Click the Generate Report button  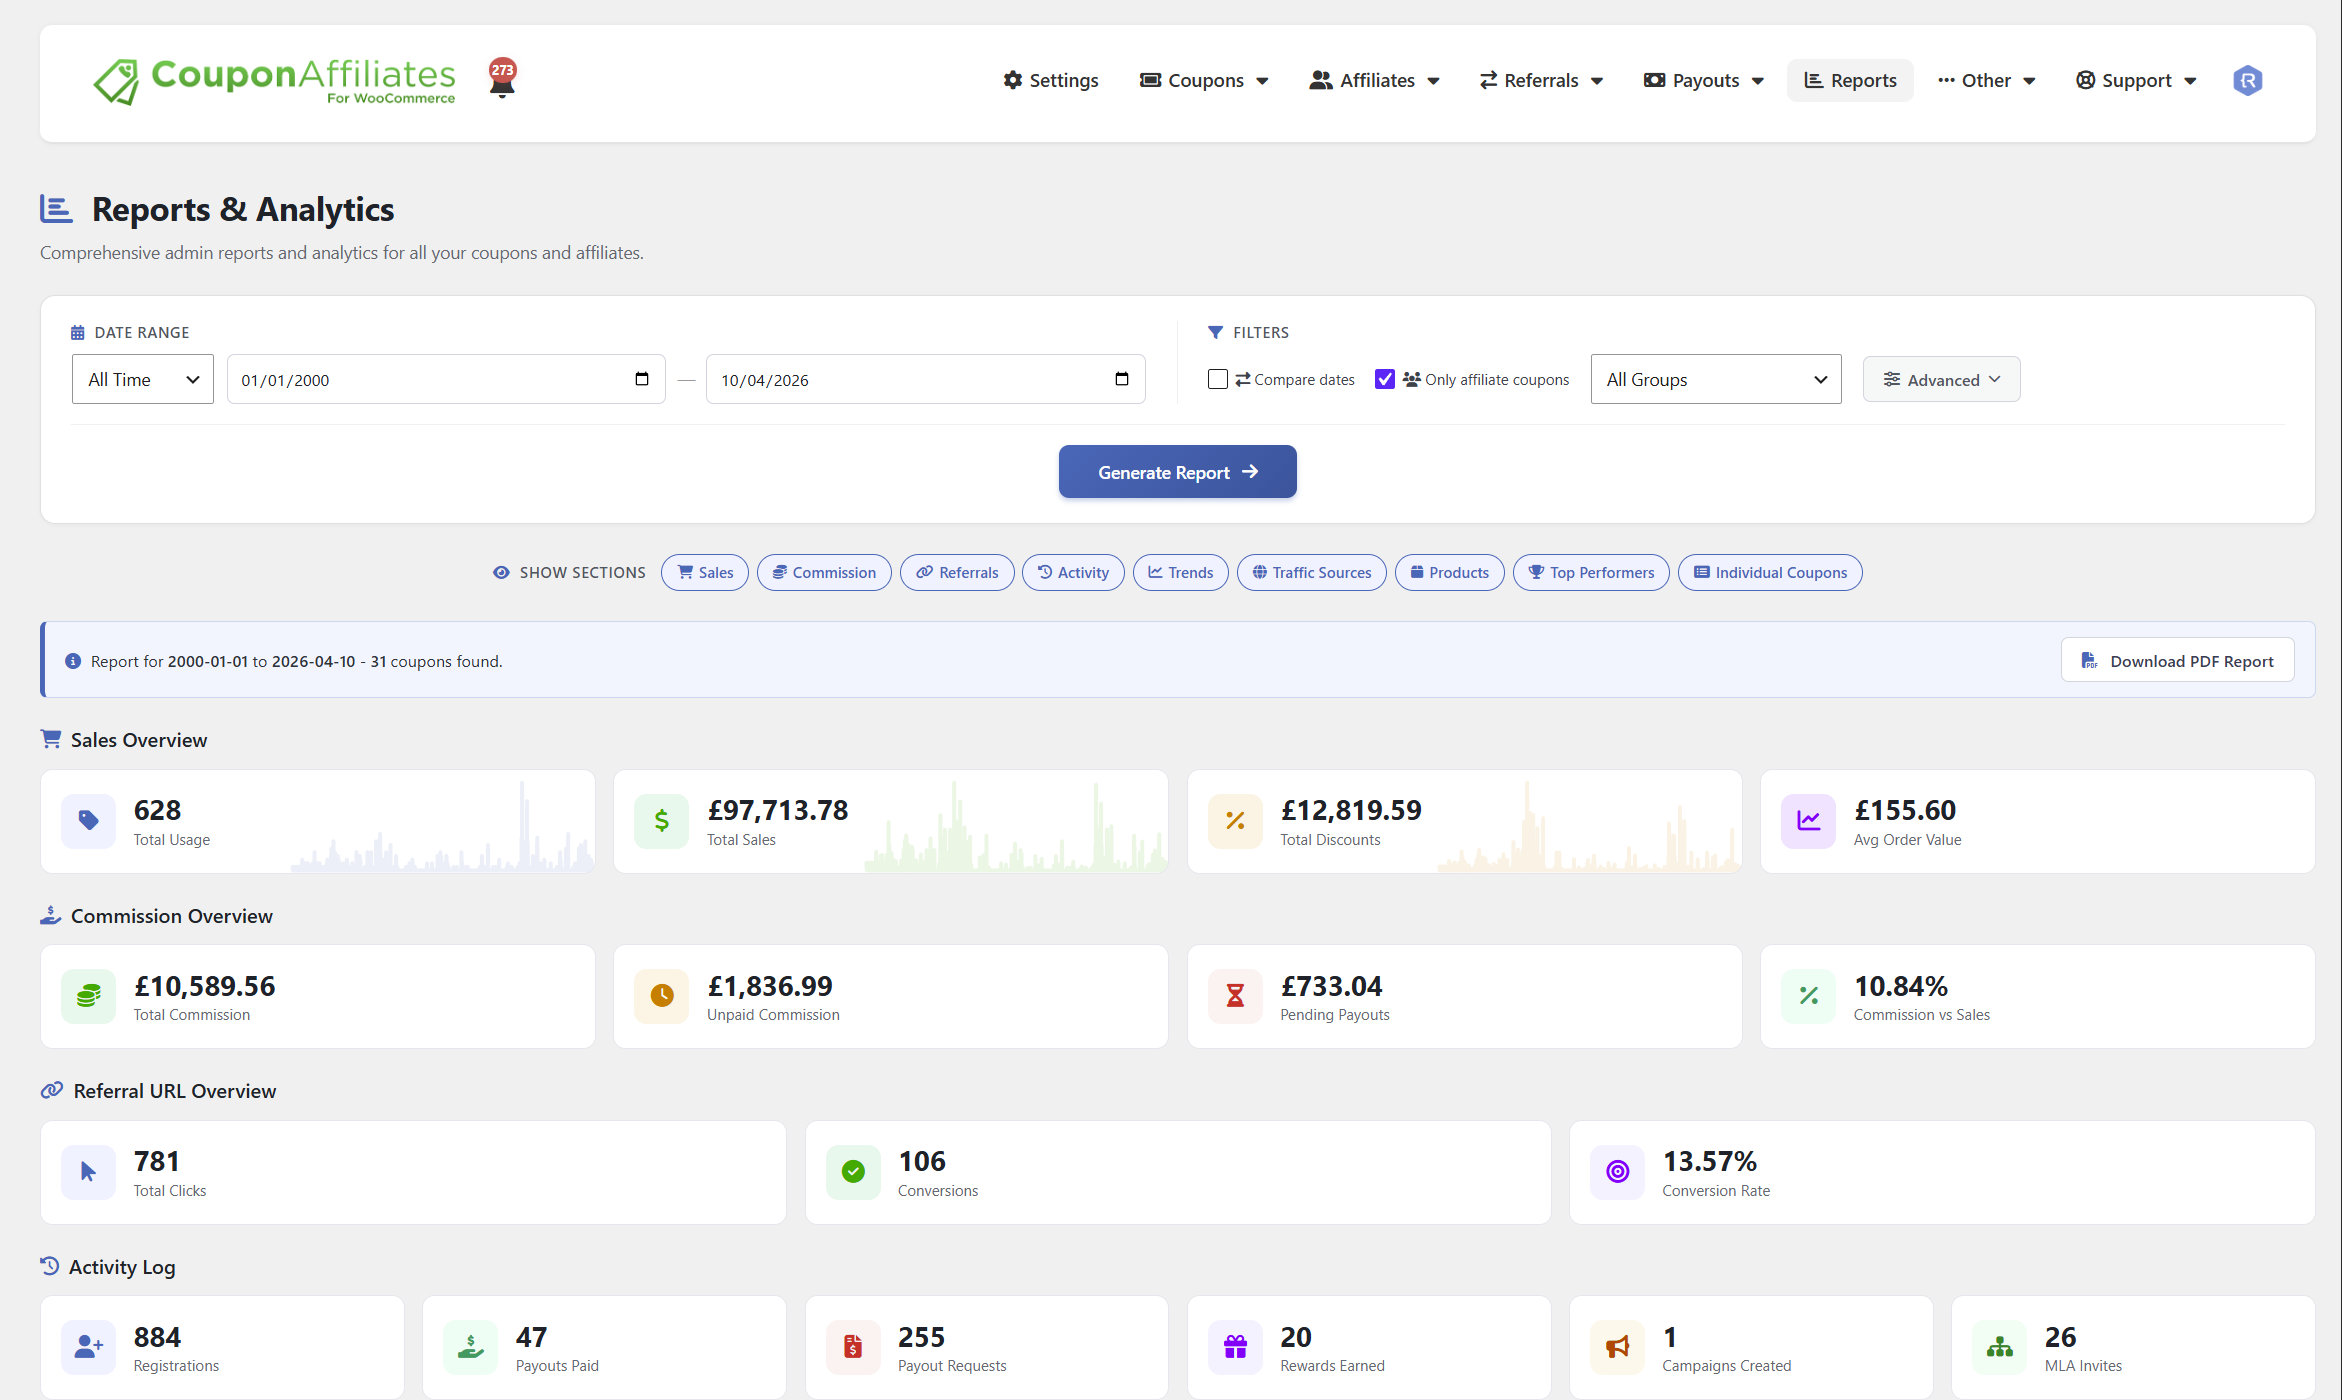(x=1177, y=472)
